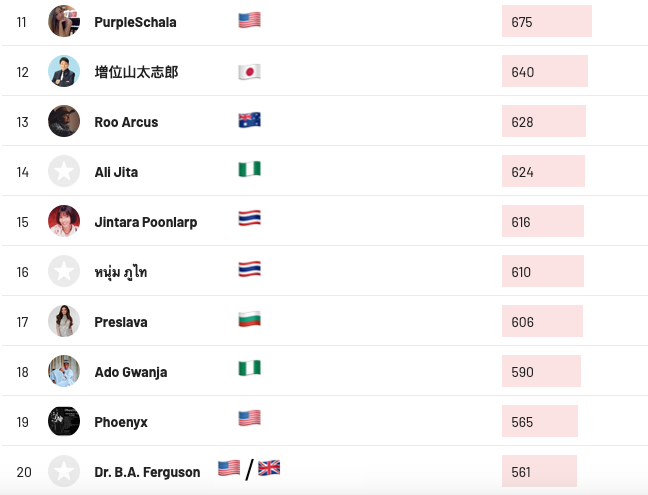Click the United States flag beside PurpleSchala
Viewport: 648px width, 495px height.
[249, 20]
